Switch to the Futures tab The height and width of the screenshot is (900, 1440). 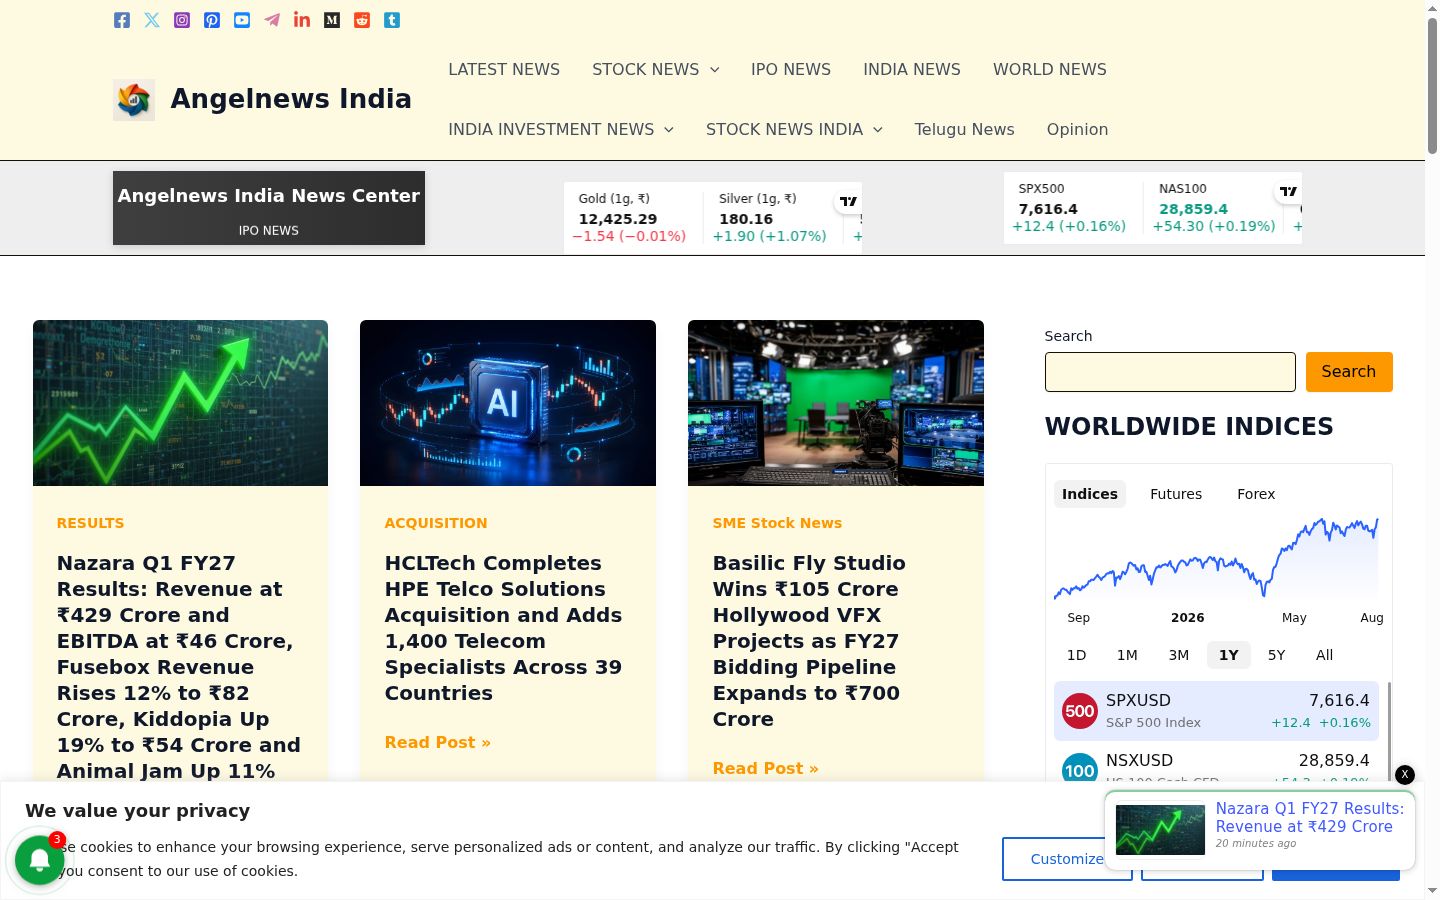click(x=1176, y=494)
